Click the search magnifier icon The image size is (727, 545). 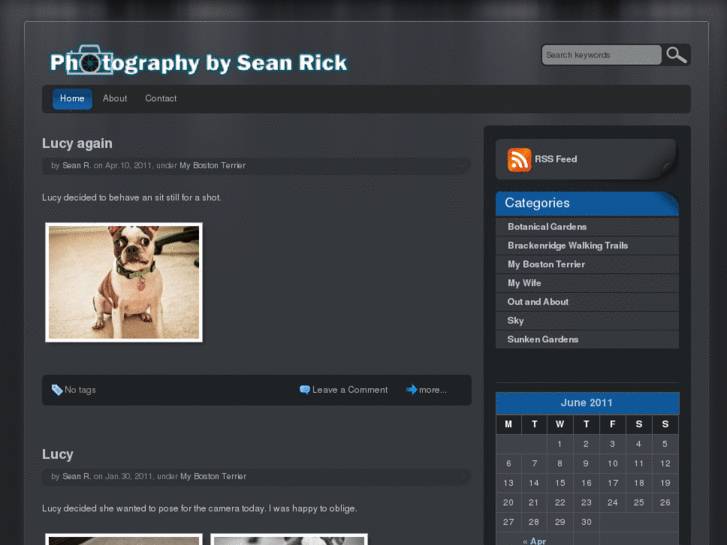coord(676,55)
